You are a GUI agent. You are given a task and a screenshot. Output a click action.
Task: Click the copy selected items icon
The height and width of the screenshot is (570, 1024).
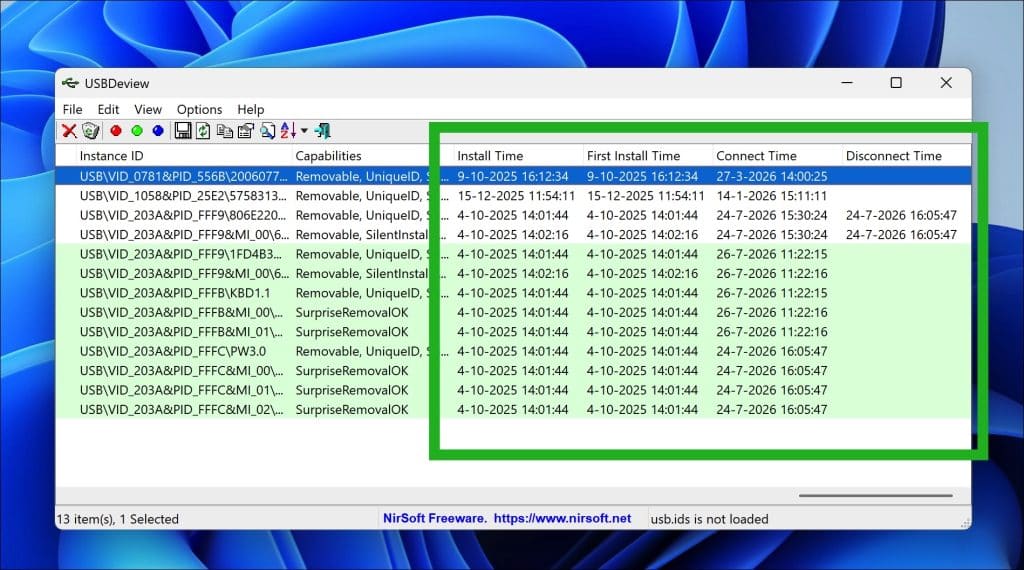pyautogui.click(x=225, y=131)
